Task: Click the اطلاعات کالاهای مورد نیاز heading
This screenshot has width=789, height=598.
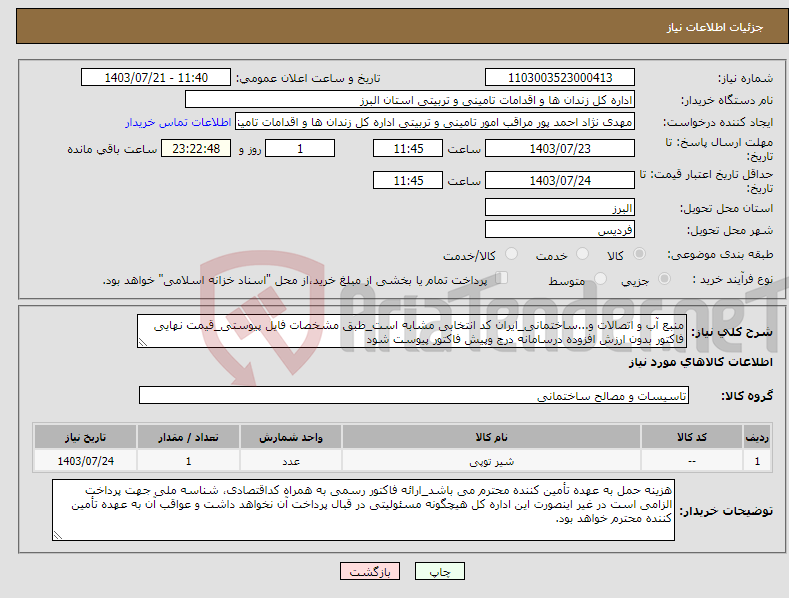Action: [x=700, y=362]
